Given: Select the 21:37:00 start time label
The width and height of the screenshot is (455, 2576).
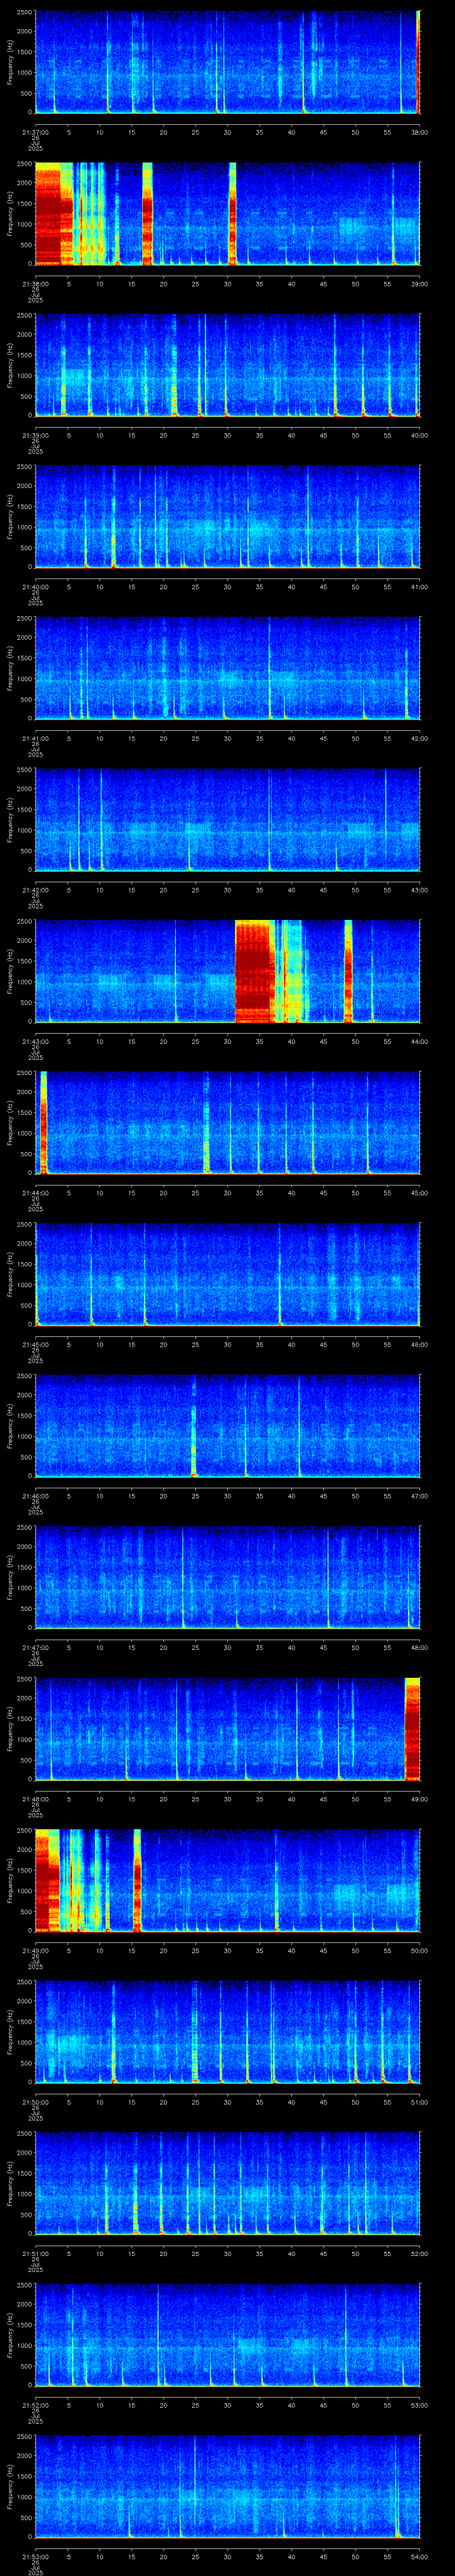Looking at the screenshot, I should pos(35,132).
